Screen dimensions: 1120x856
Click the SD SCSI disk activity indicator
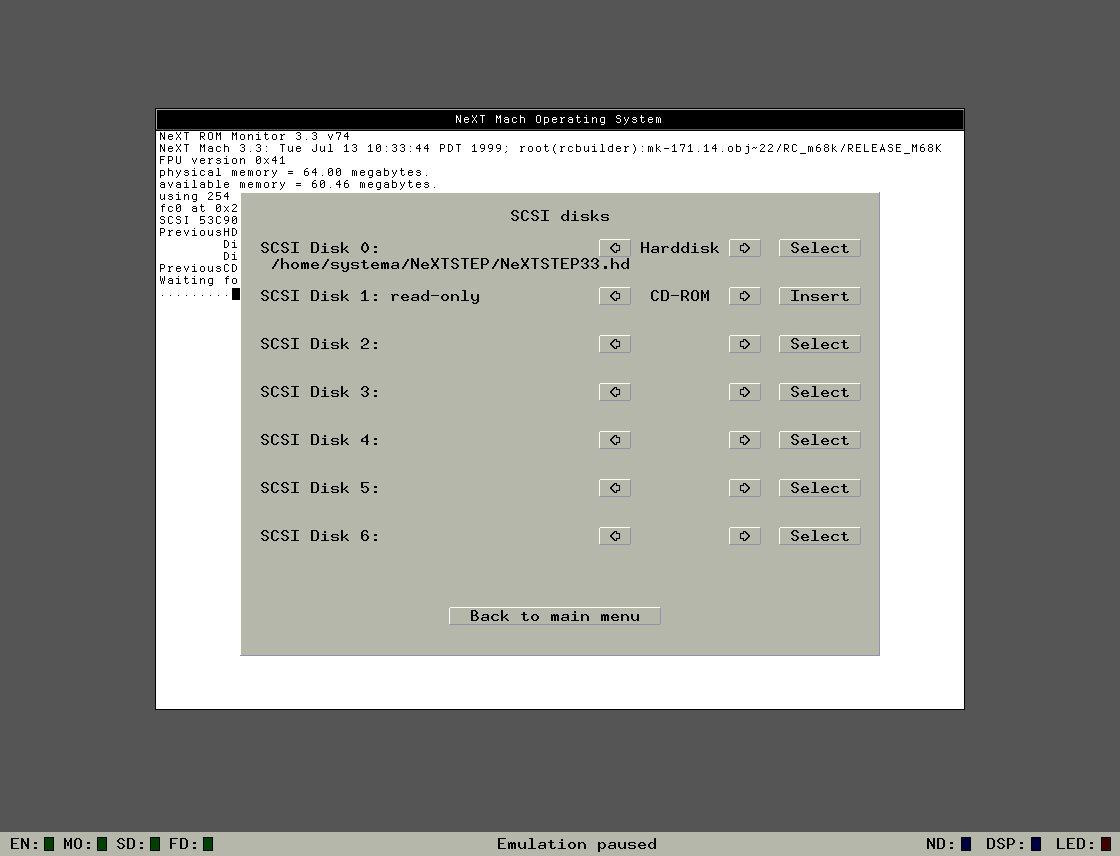[x=155, y=843]
